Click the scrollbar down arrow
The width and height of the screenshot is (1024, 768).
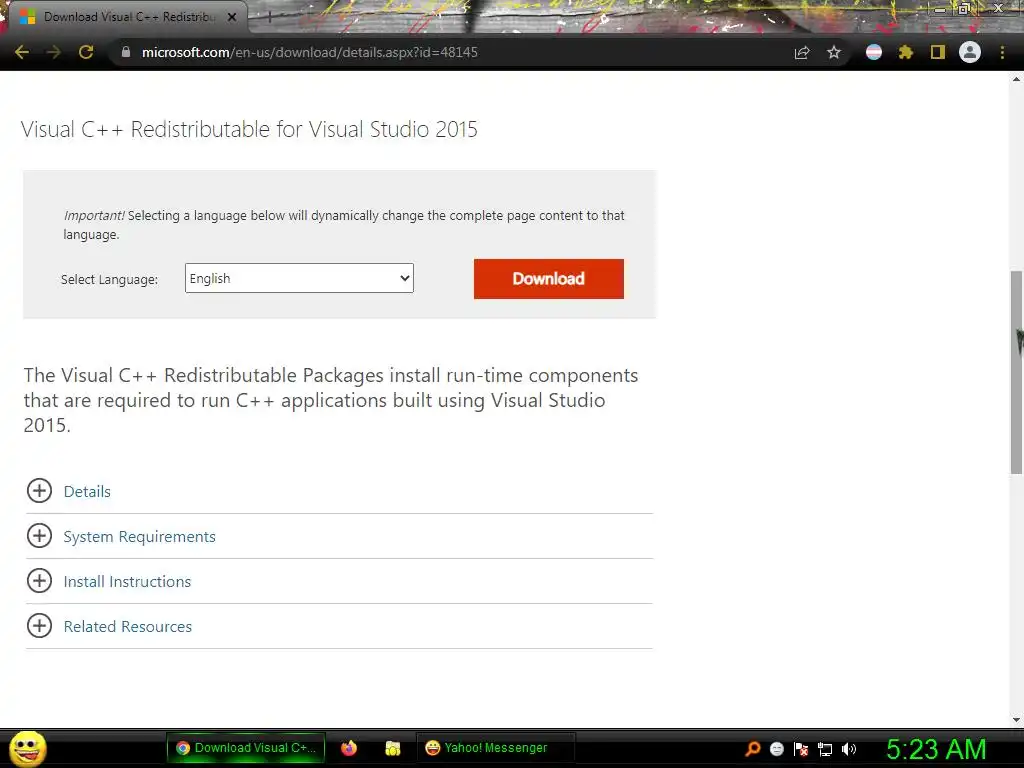(1016, 720)
